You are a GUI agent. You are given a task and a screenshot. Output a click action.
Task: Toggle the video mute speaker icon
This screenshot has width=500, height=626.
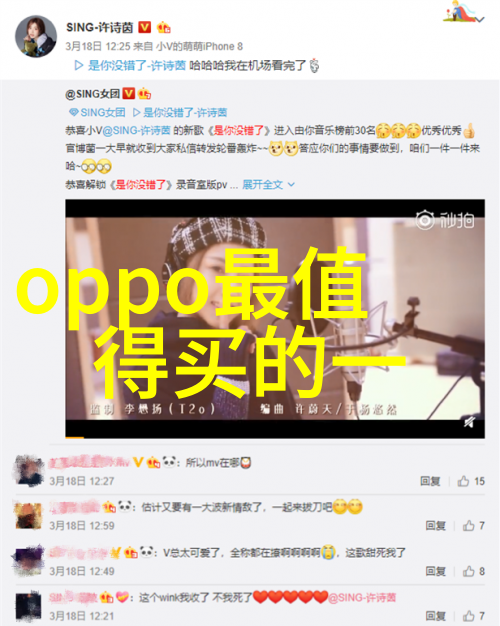pos(470,422)
